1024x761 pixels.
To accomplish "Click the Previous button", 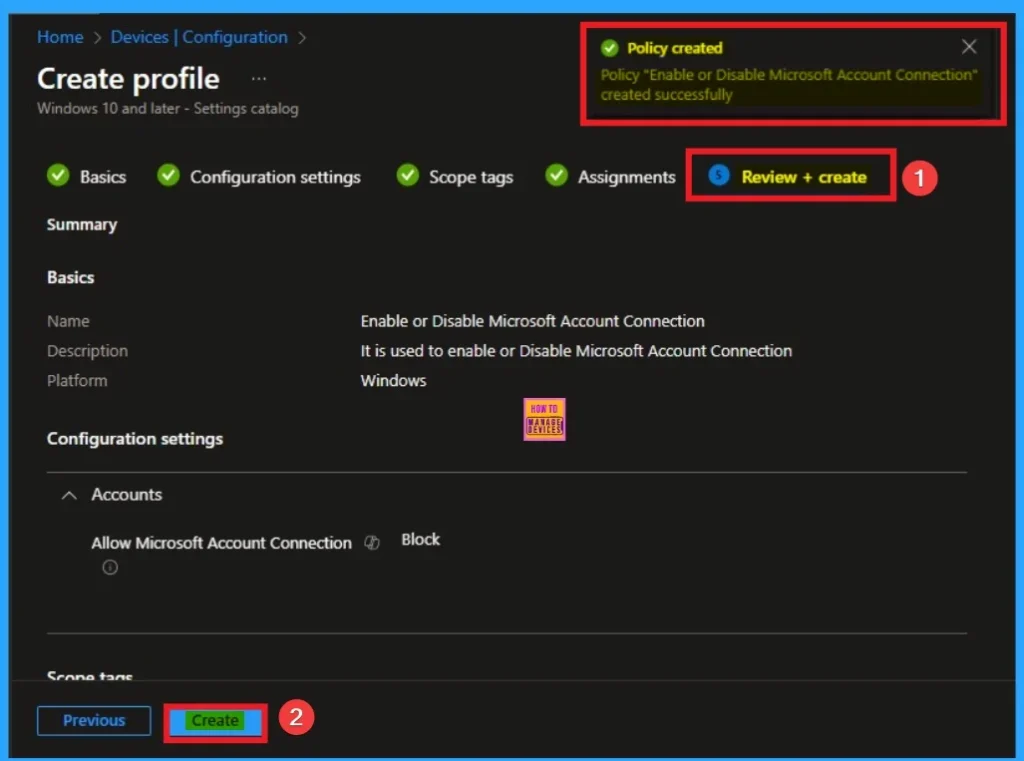I will [x=94, y=721].
